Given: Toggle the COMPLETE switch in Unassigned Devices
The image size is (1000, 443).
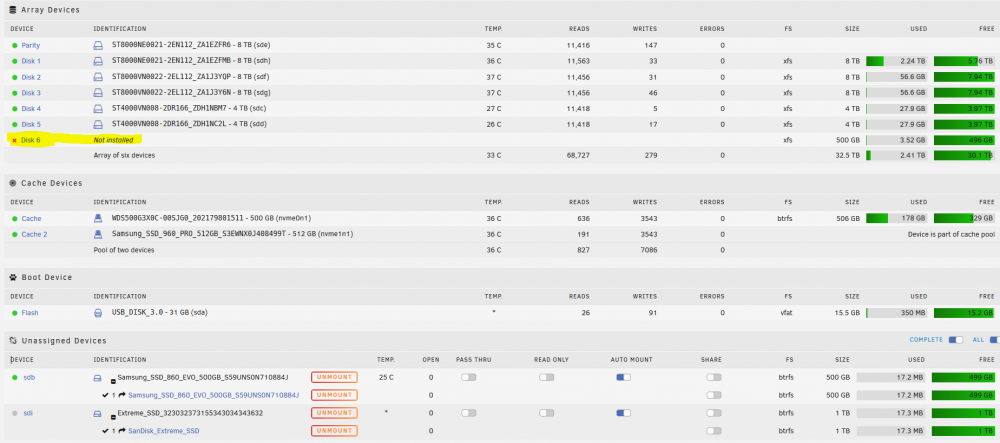Looking at the screenshot, I should pyautogui.click(x=955, y=340).
